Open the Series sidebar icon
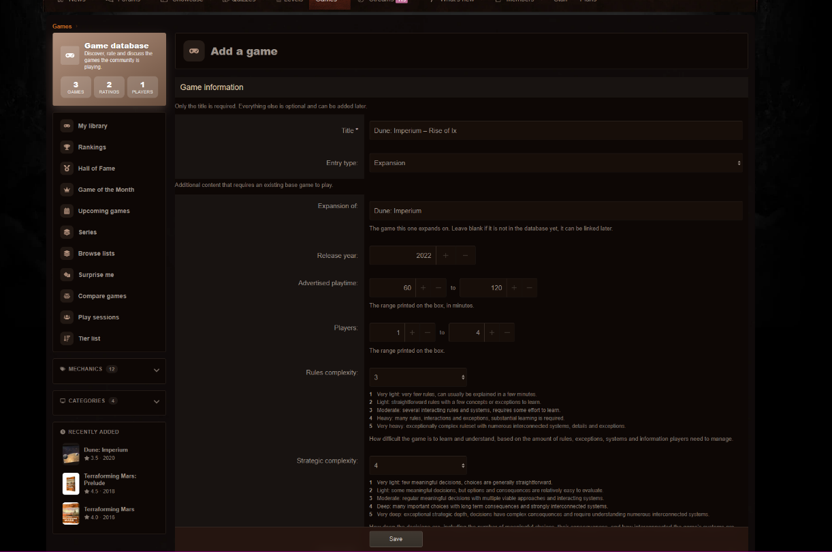 pos(67,232)
